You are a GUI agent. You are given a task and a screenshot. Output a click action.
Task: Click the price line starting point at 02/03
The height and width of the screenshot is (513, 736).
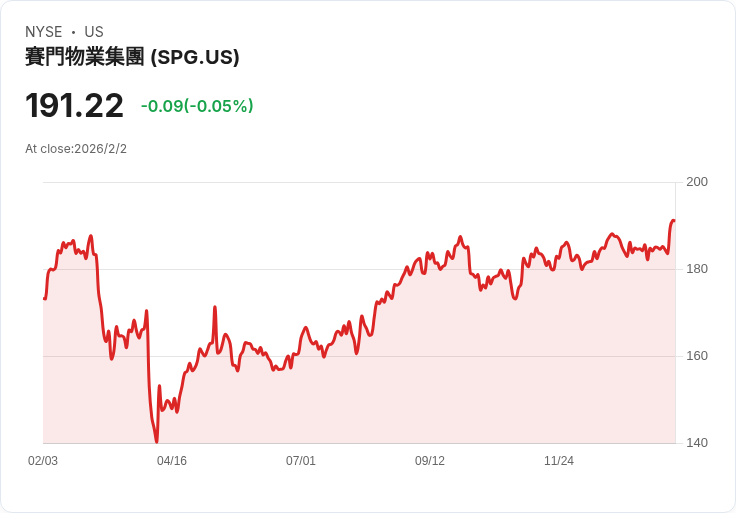44,298
